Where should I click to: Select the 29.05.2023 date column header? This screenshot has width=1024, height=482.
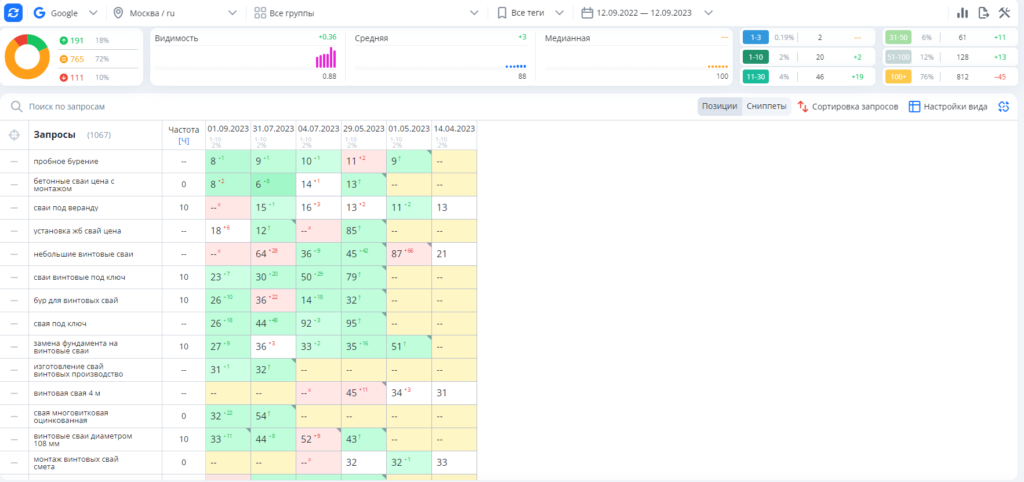pos(364,129)
